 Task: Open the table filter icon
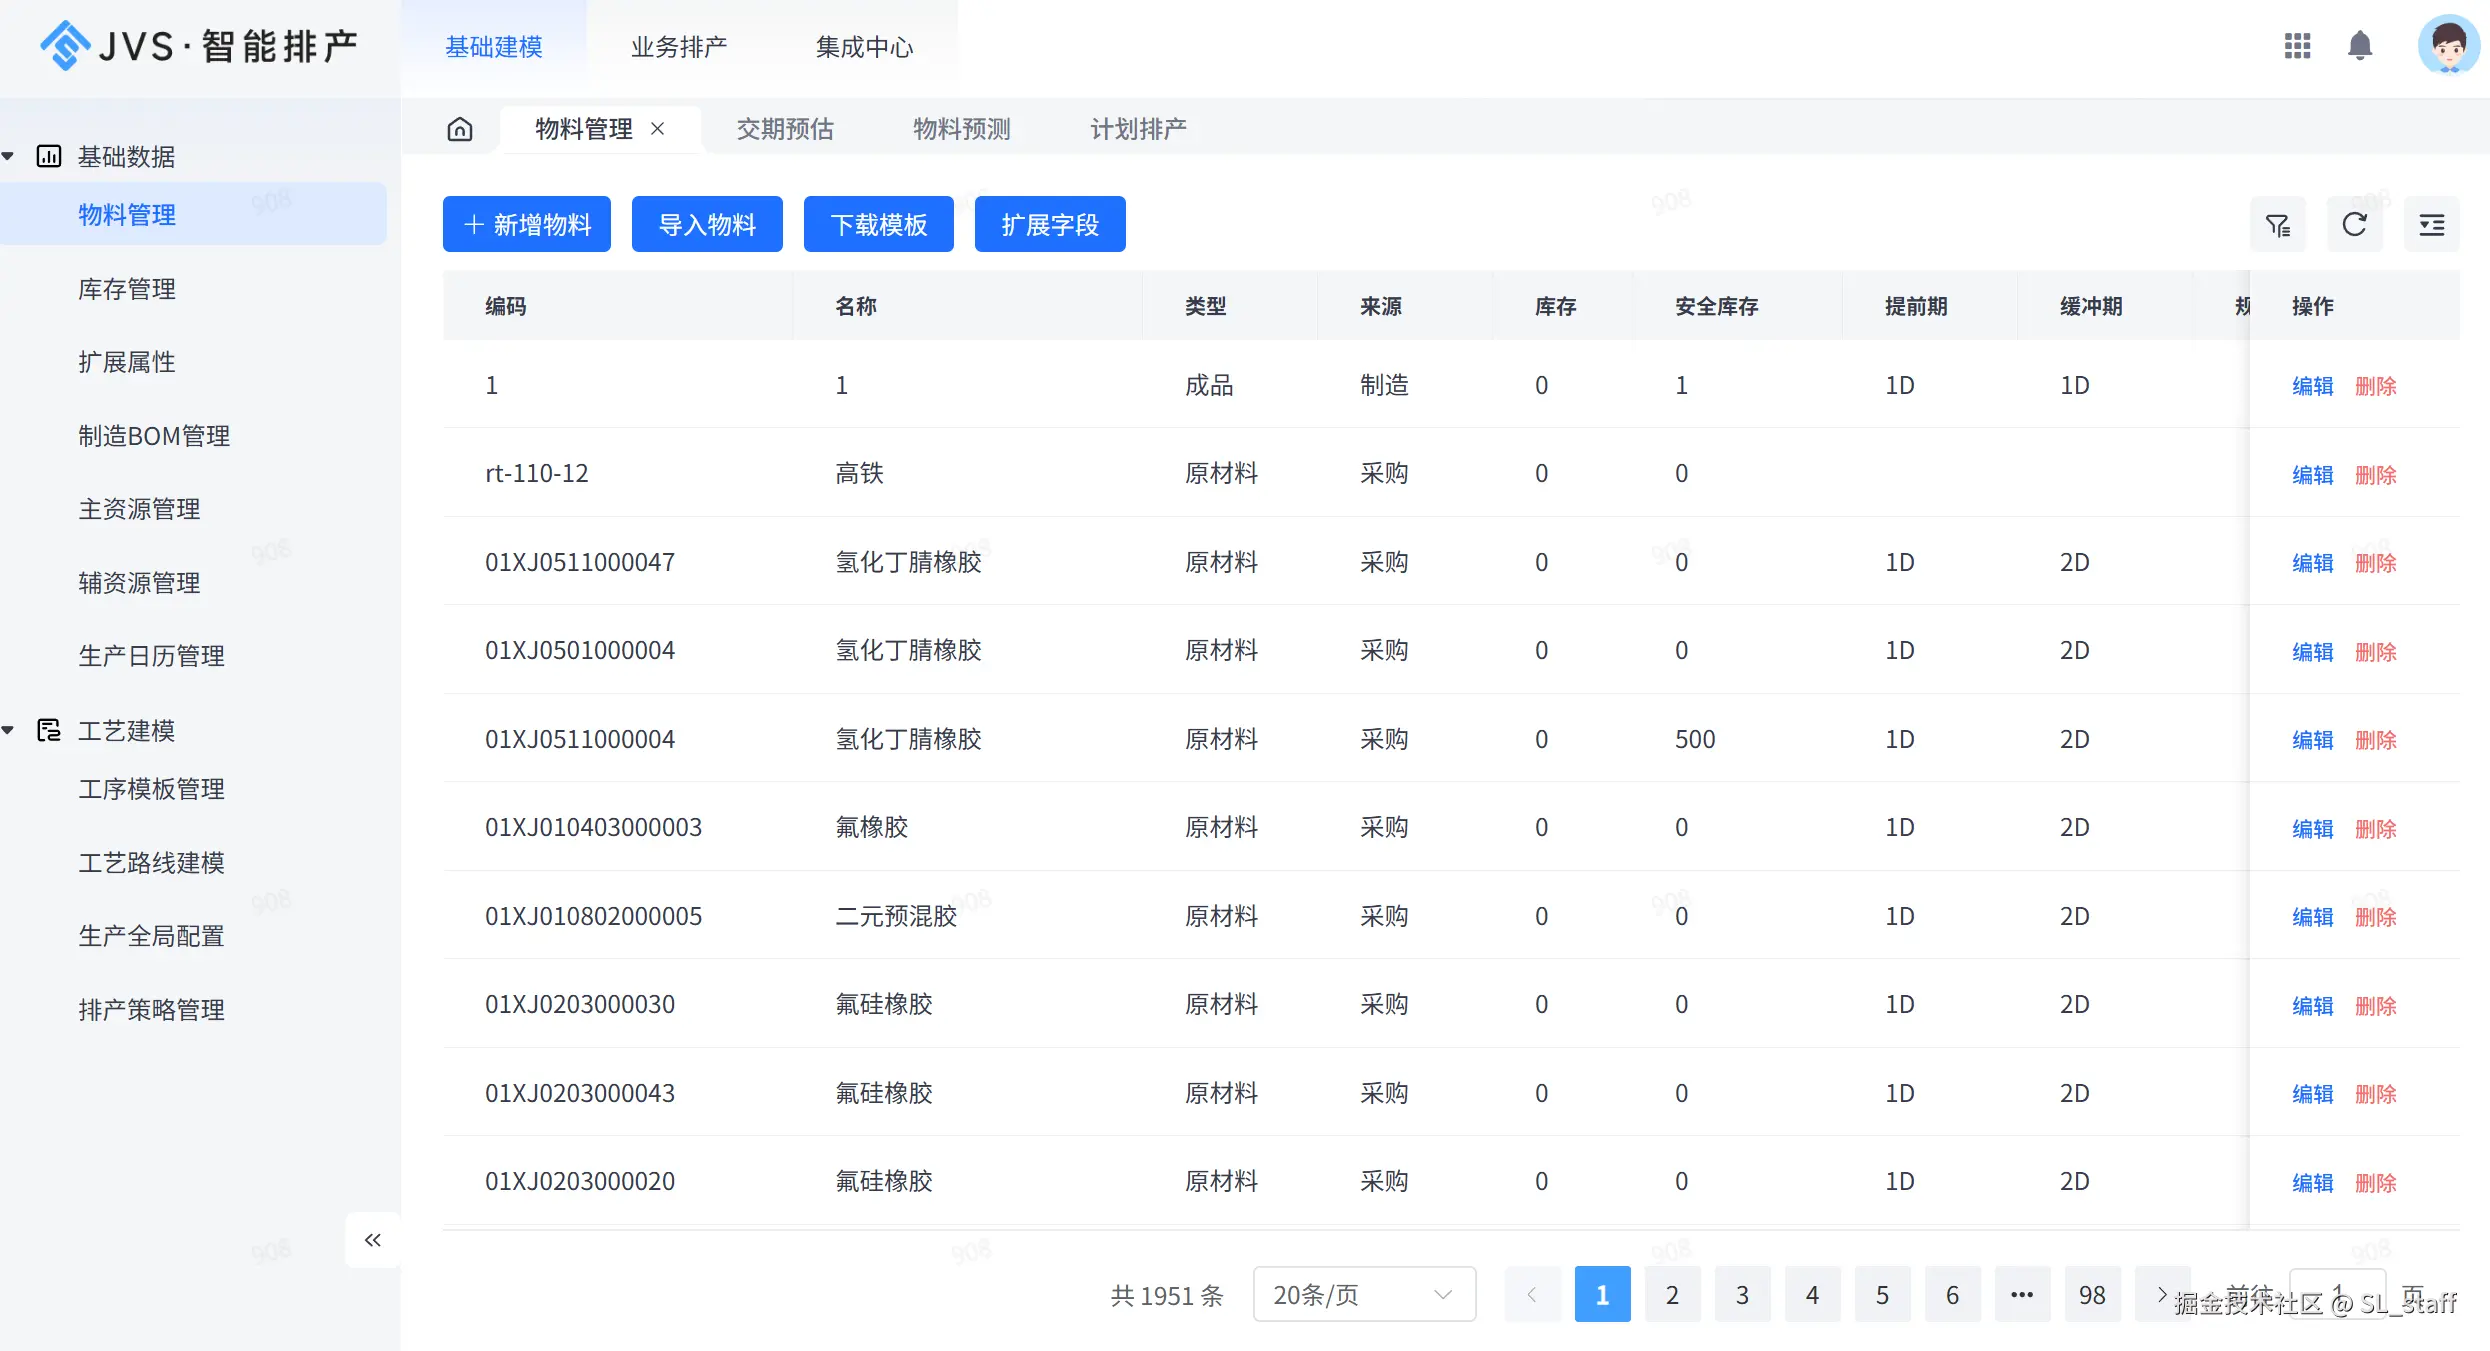[x=2278, y=225]
